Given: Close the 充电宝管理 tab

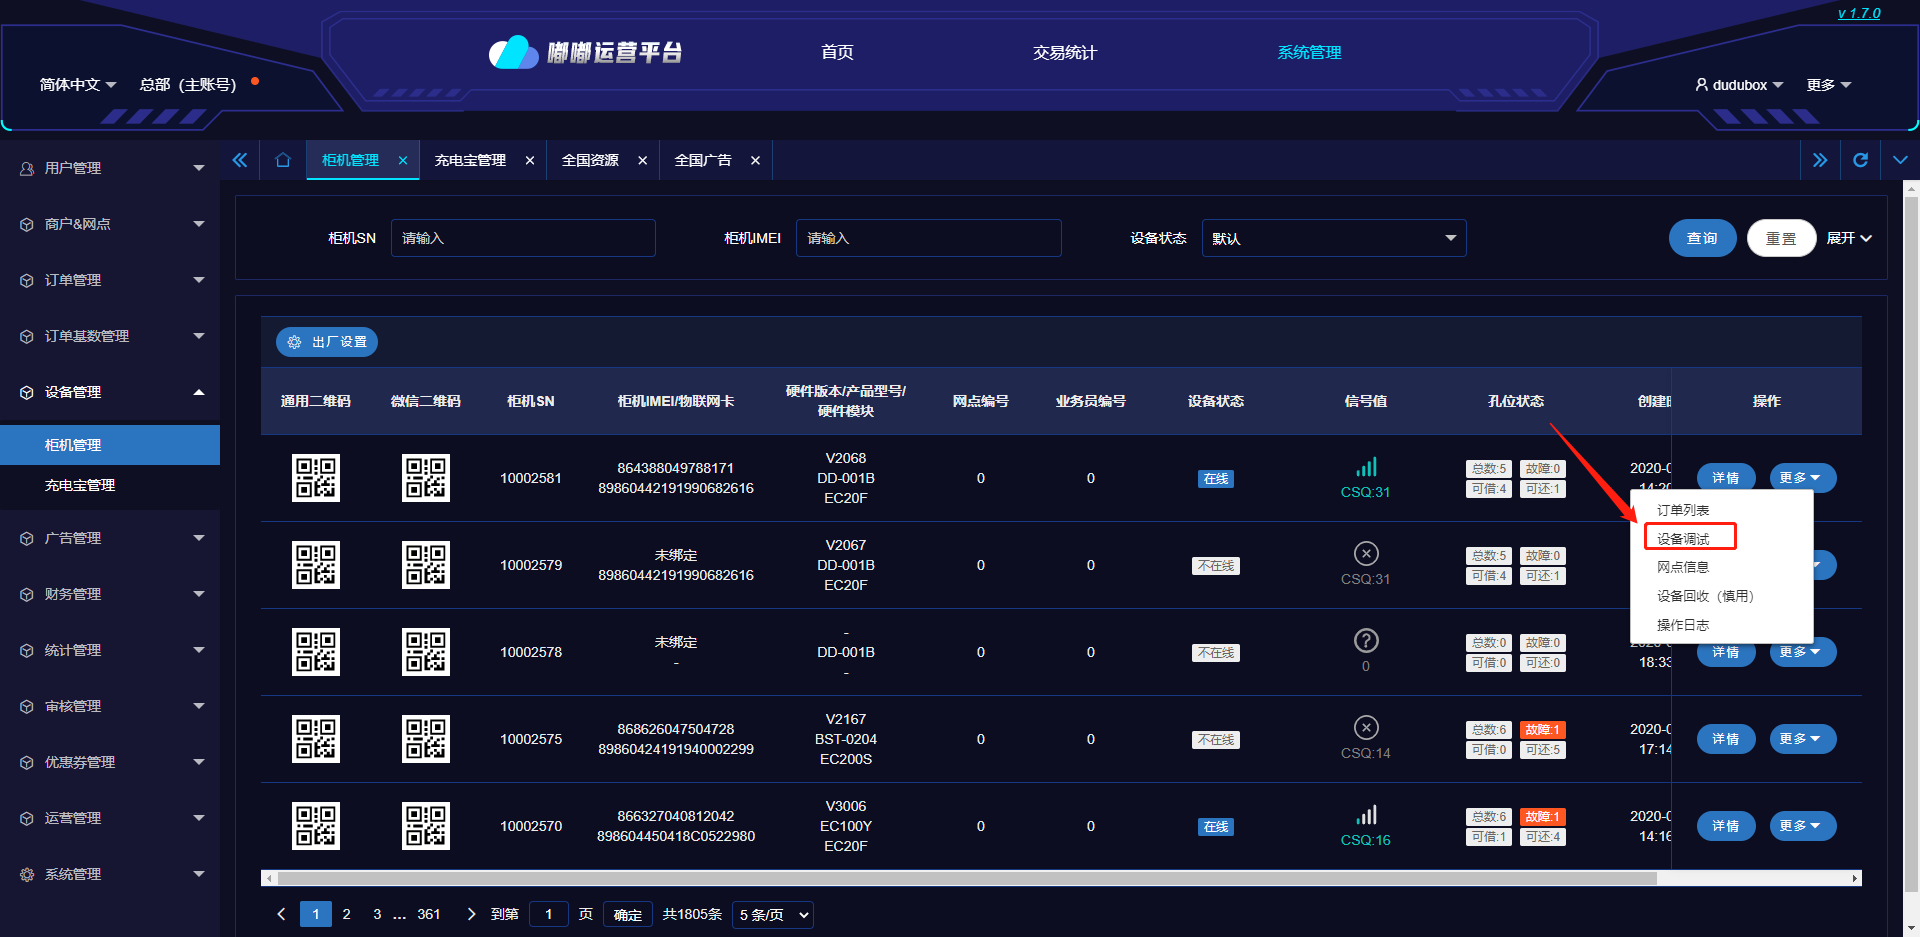Looking at the screenshot, I should pos(530,161).
